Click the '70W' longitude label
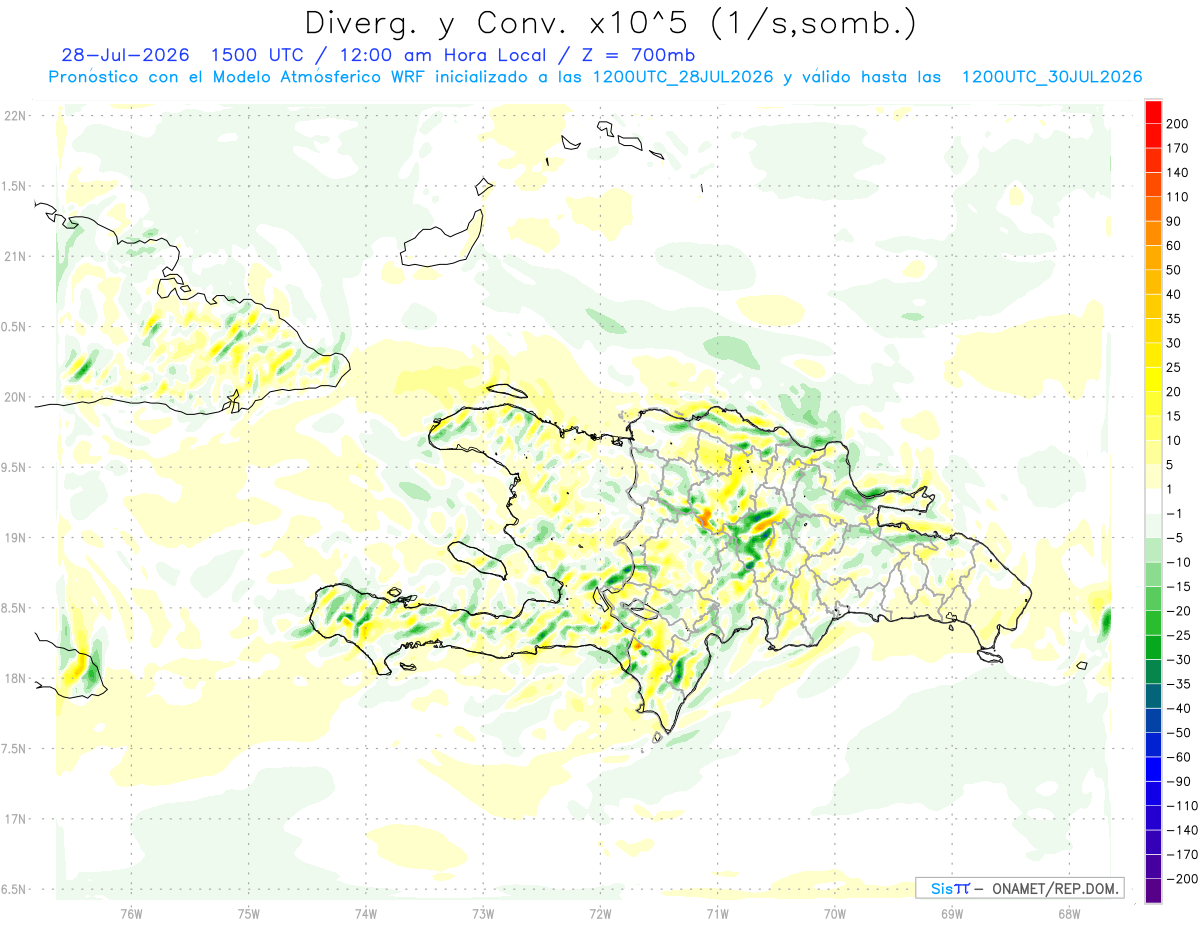This screenshot has height=927, width=1200. (x=835, y=912)
